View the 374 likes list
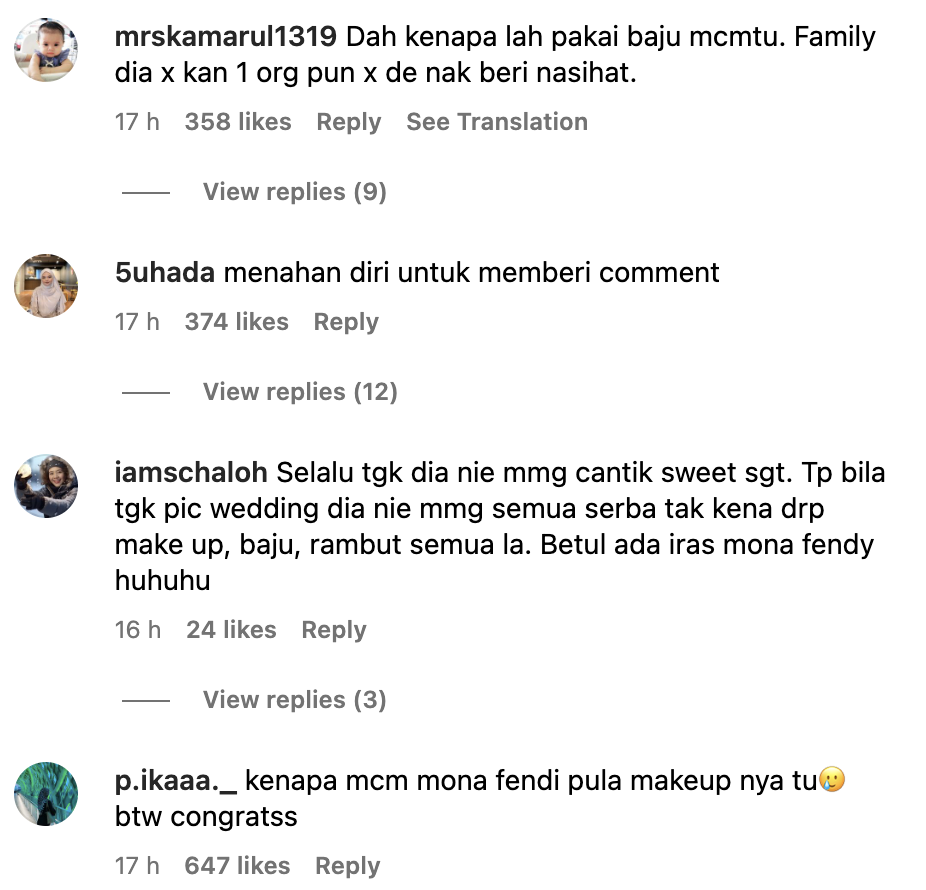The height and width of the screenshot is (890, 926). coord(237,322)
